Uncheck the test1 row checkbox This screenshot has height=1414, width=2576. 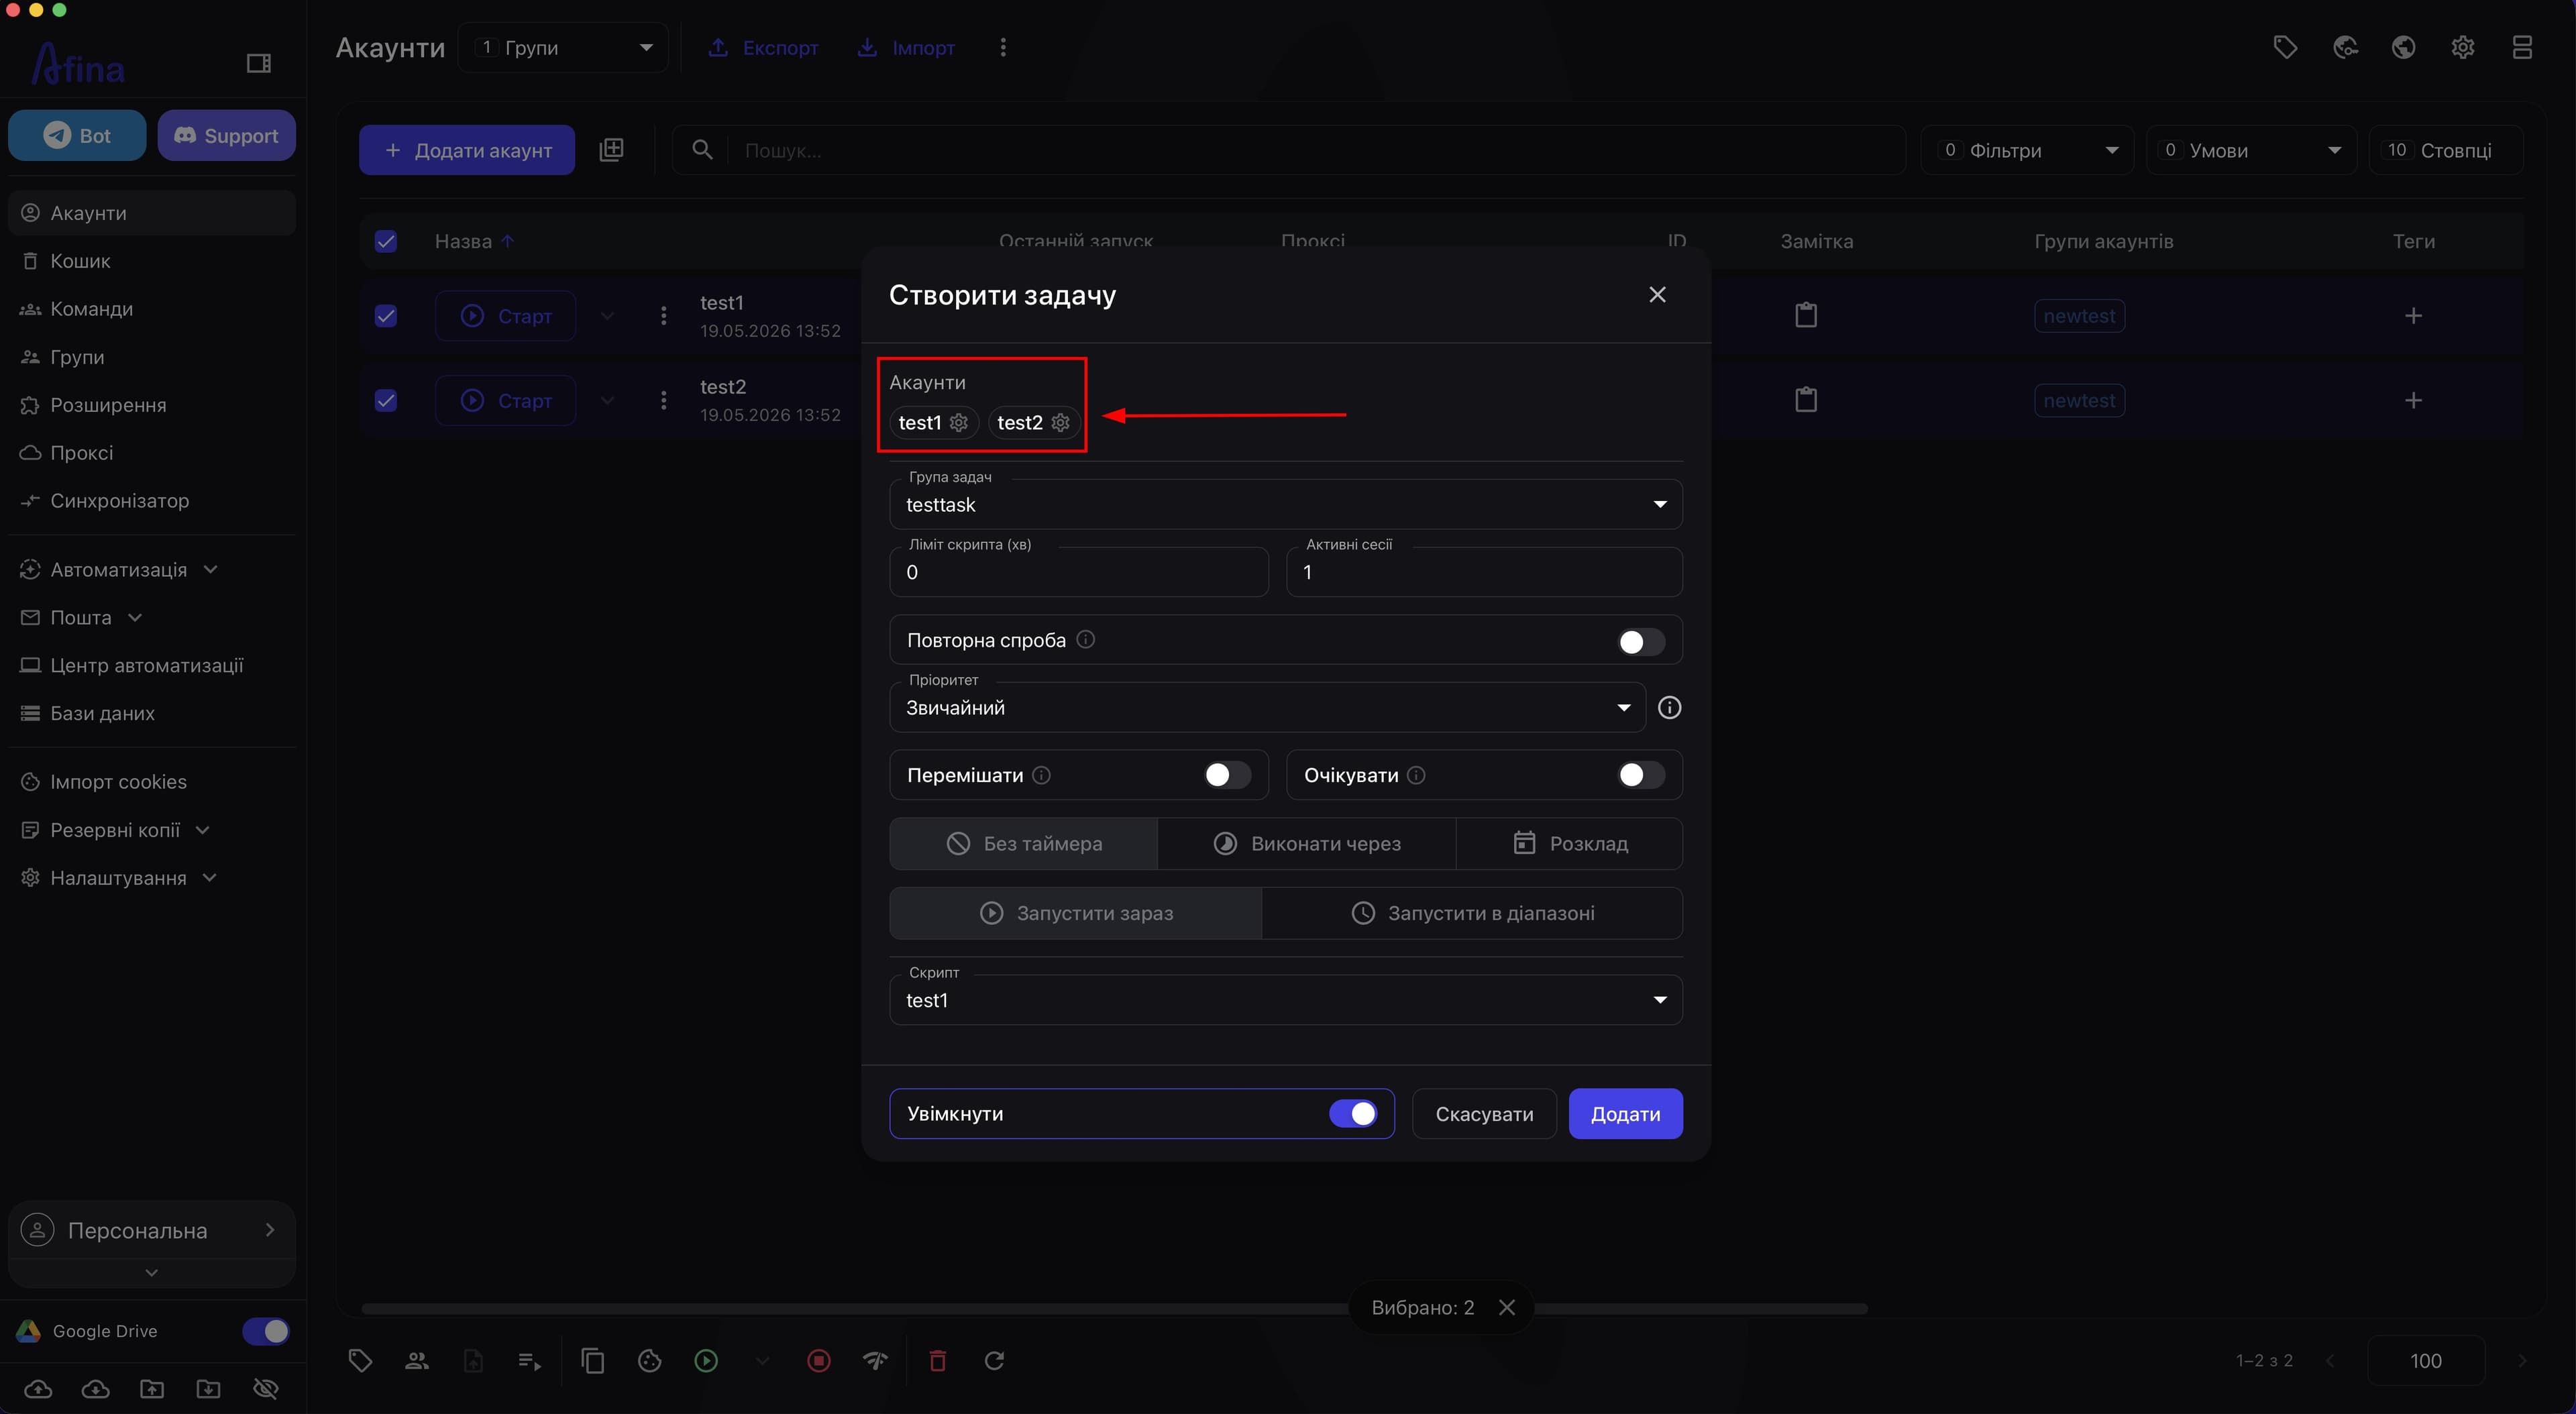(x=386, y=316)
